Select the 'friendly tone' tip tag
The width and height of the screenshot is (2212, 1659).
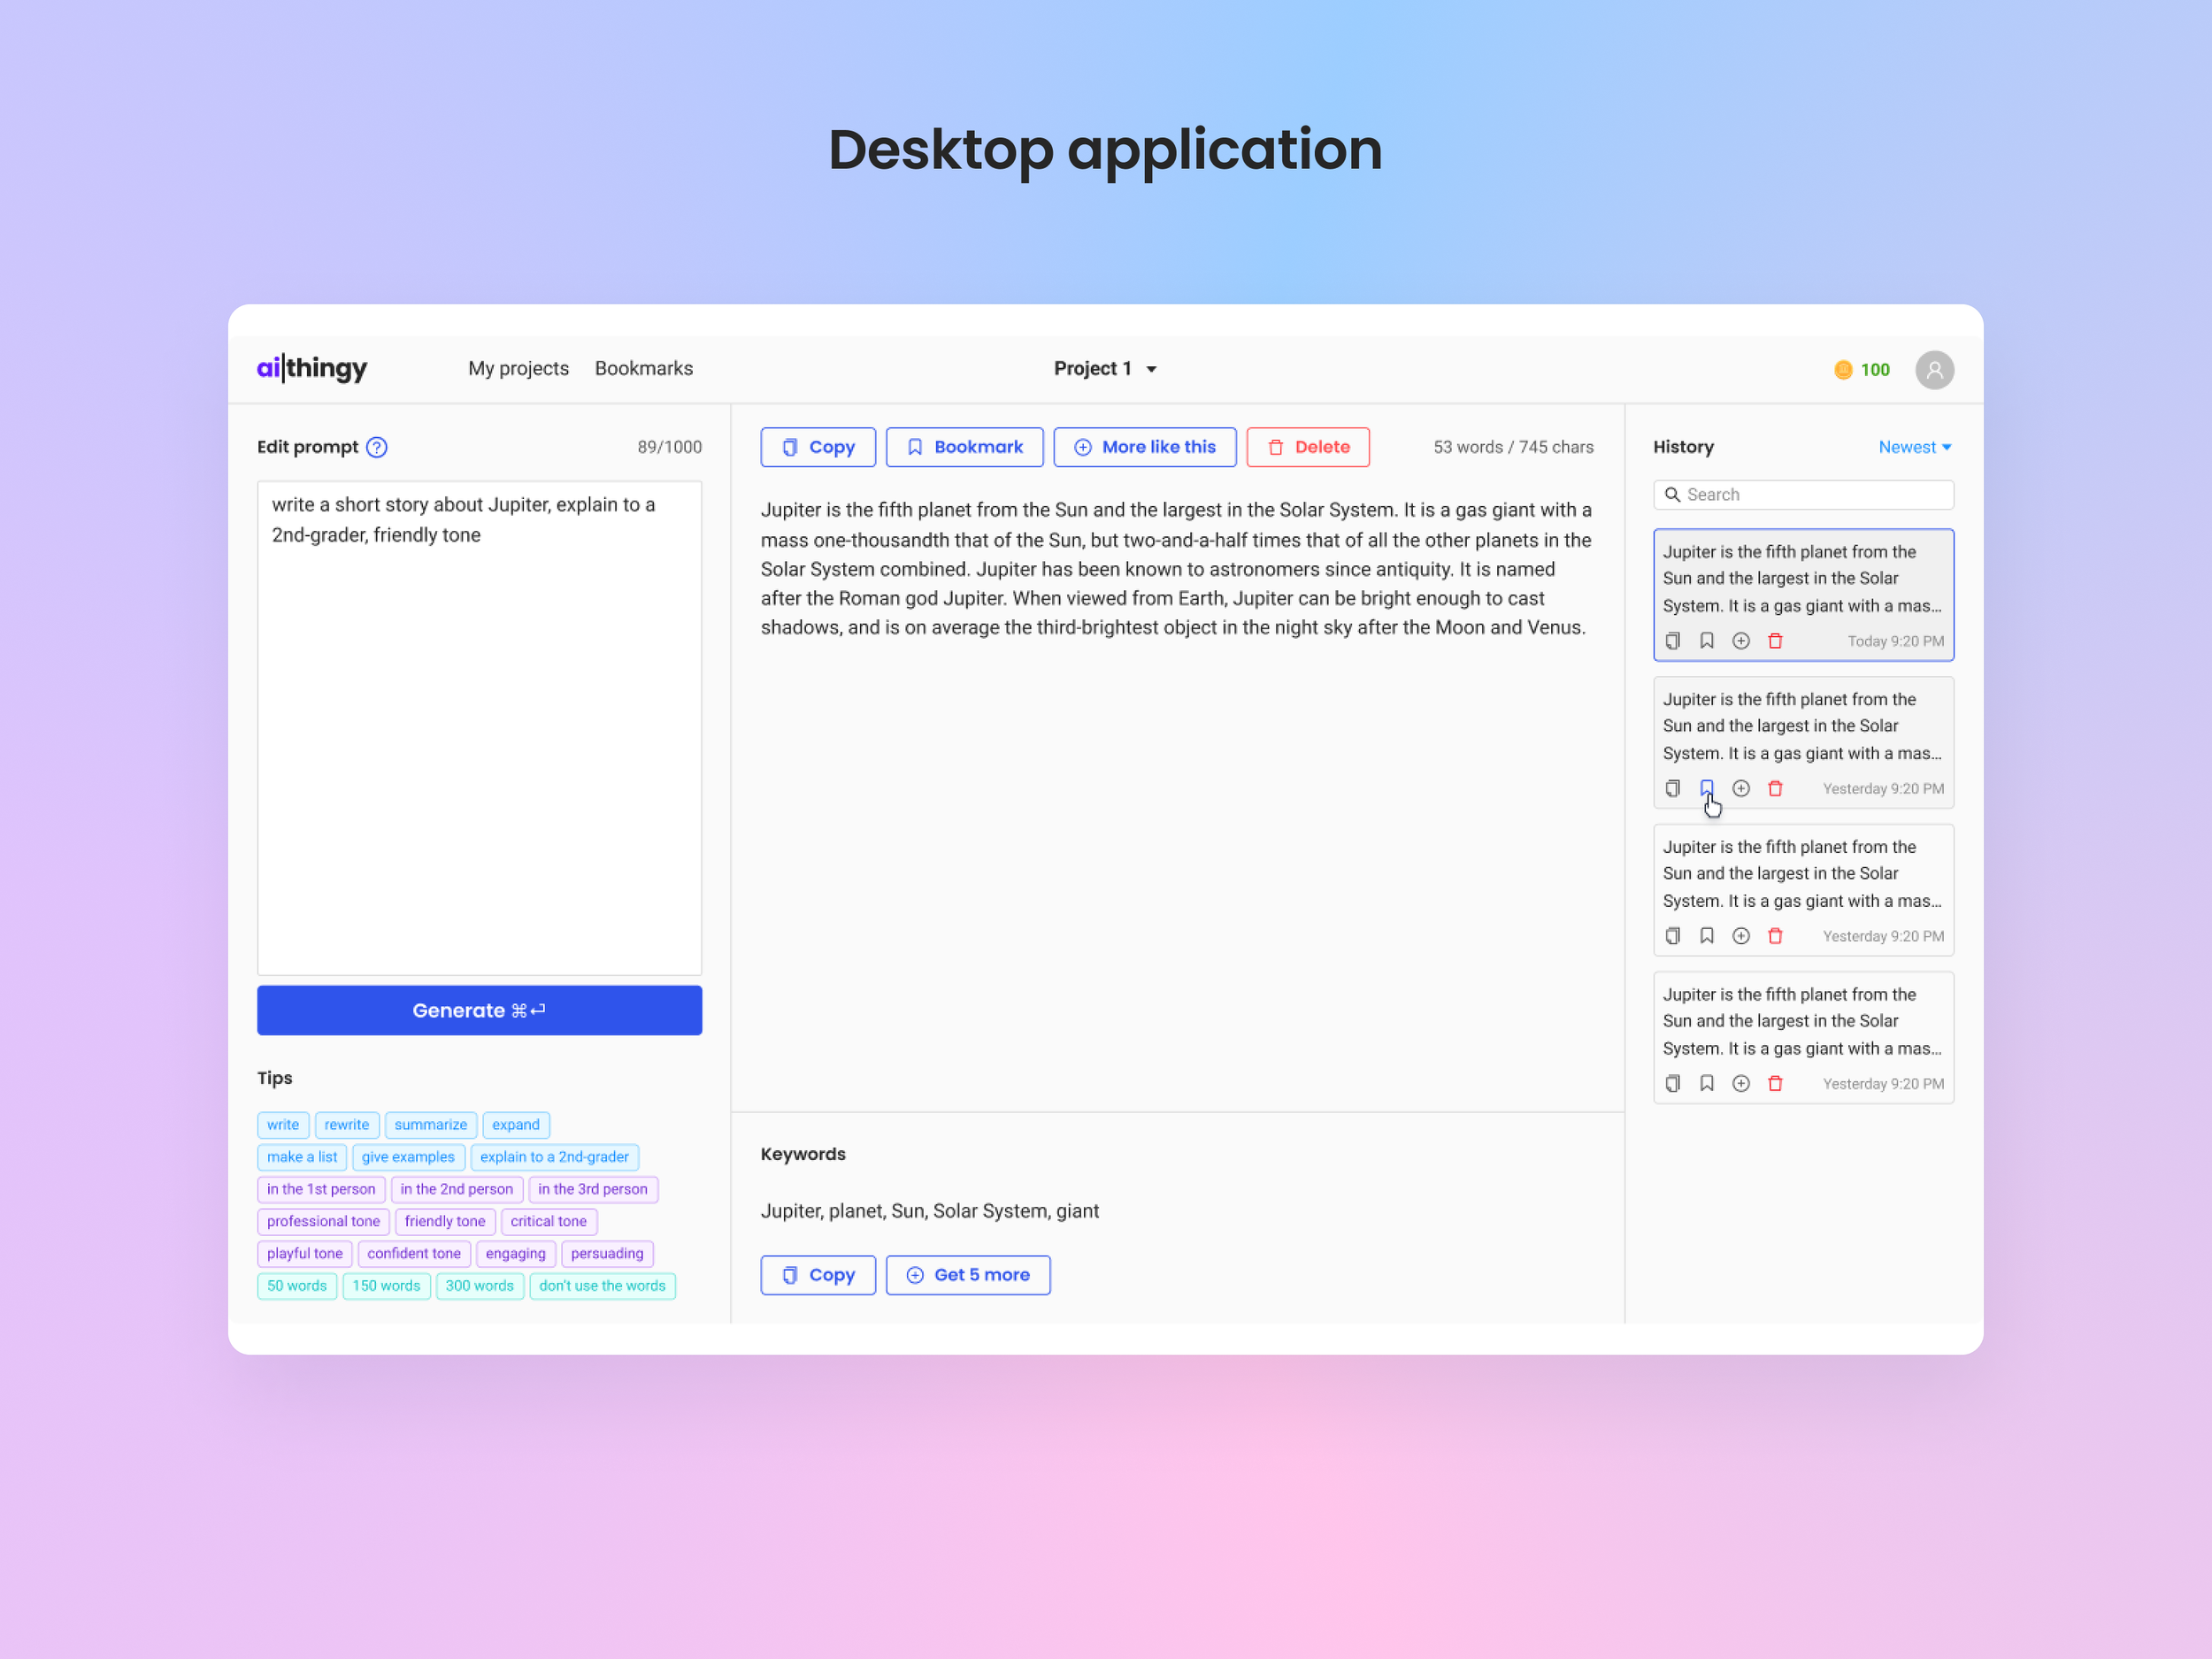(445, 1222)
